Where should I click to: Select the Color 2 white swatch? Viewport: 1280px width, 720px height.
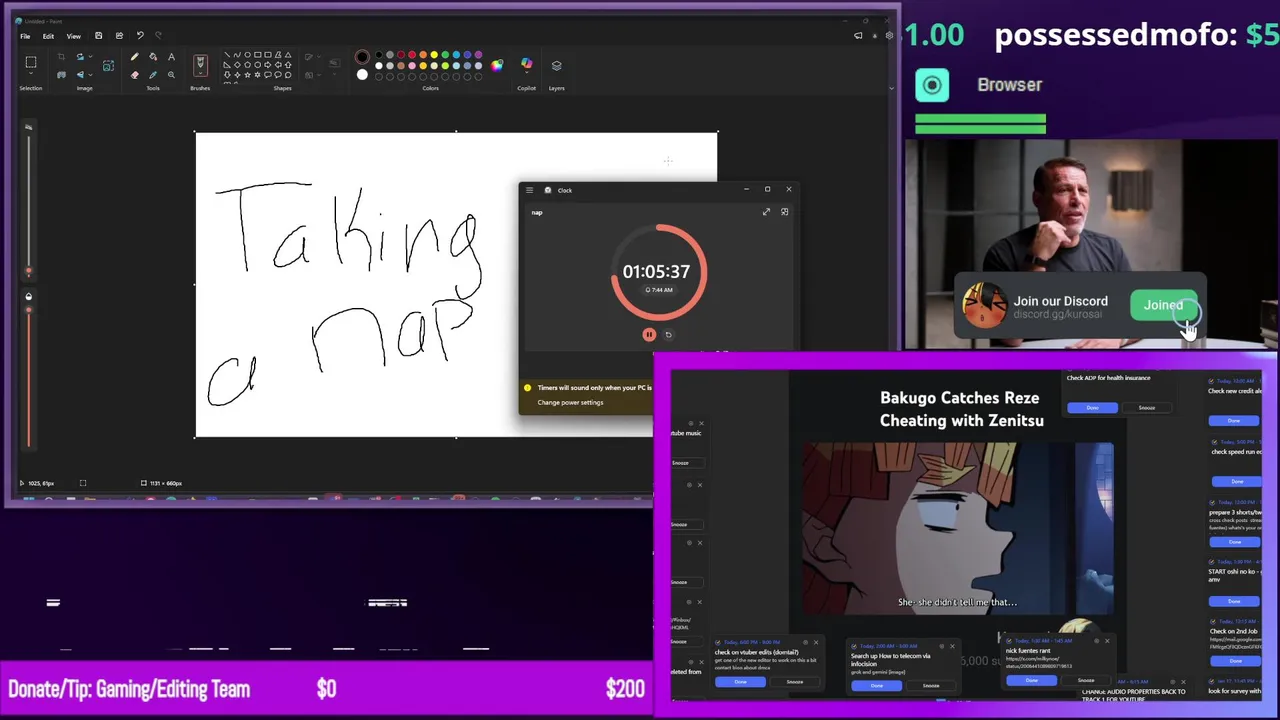coord(362,74)
